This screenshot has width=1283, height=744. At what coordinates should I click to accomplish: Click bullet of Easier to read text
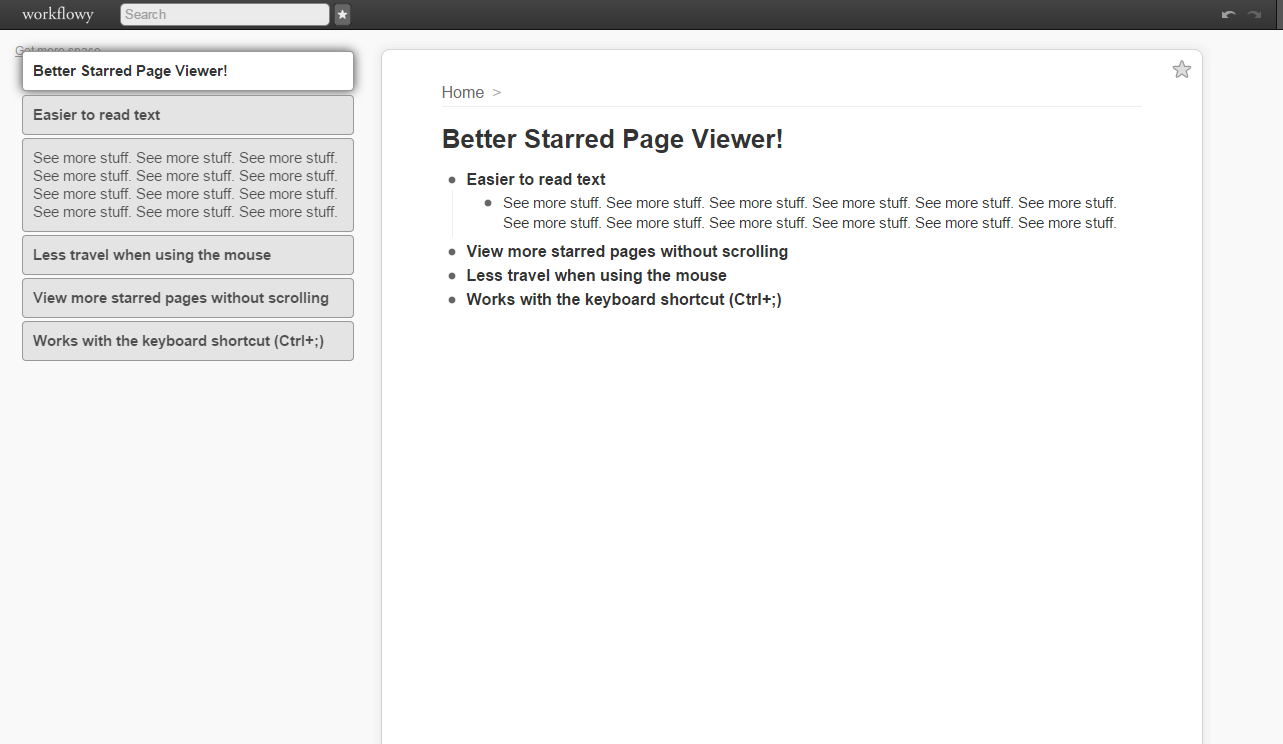(452, 180)
